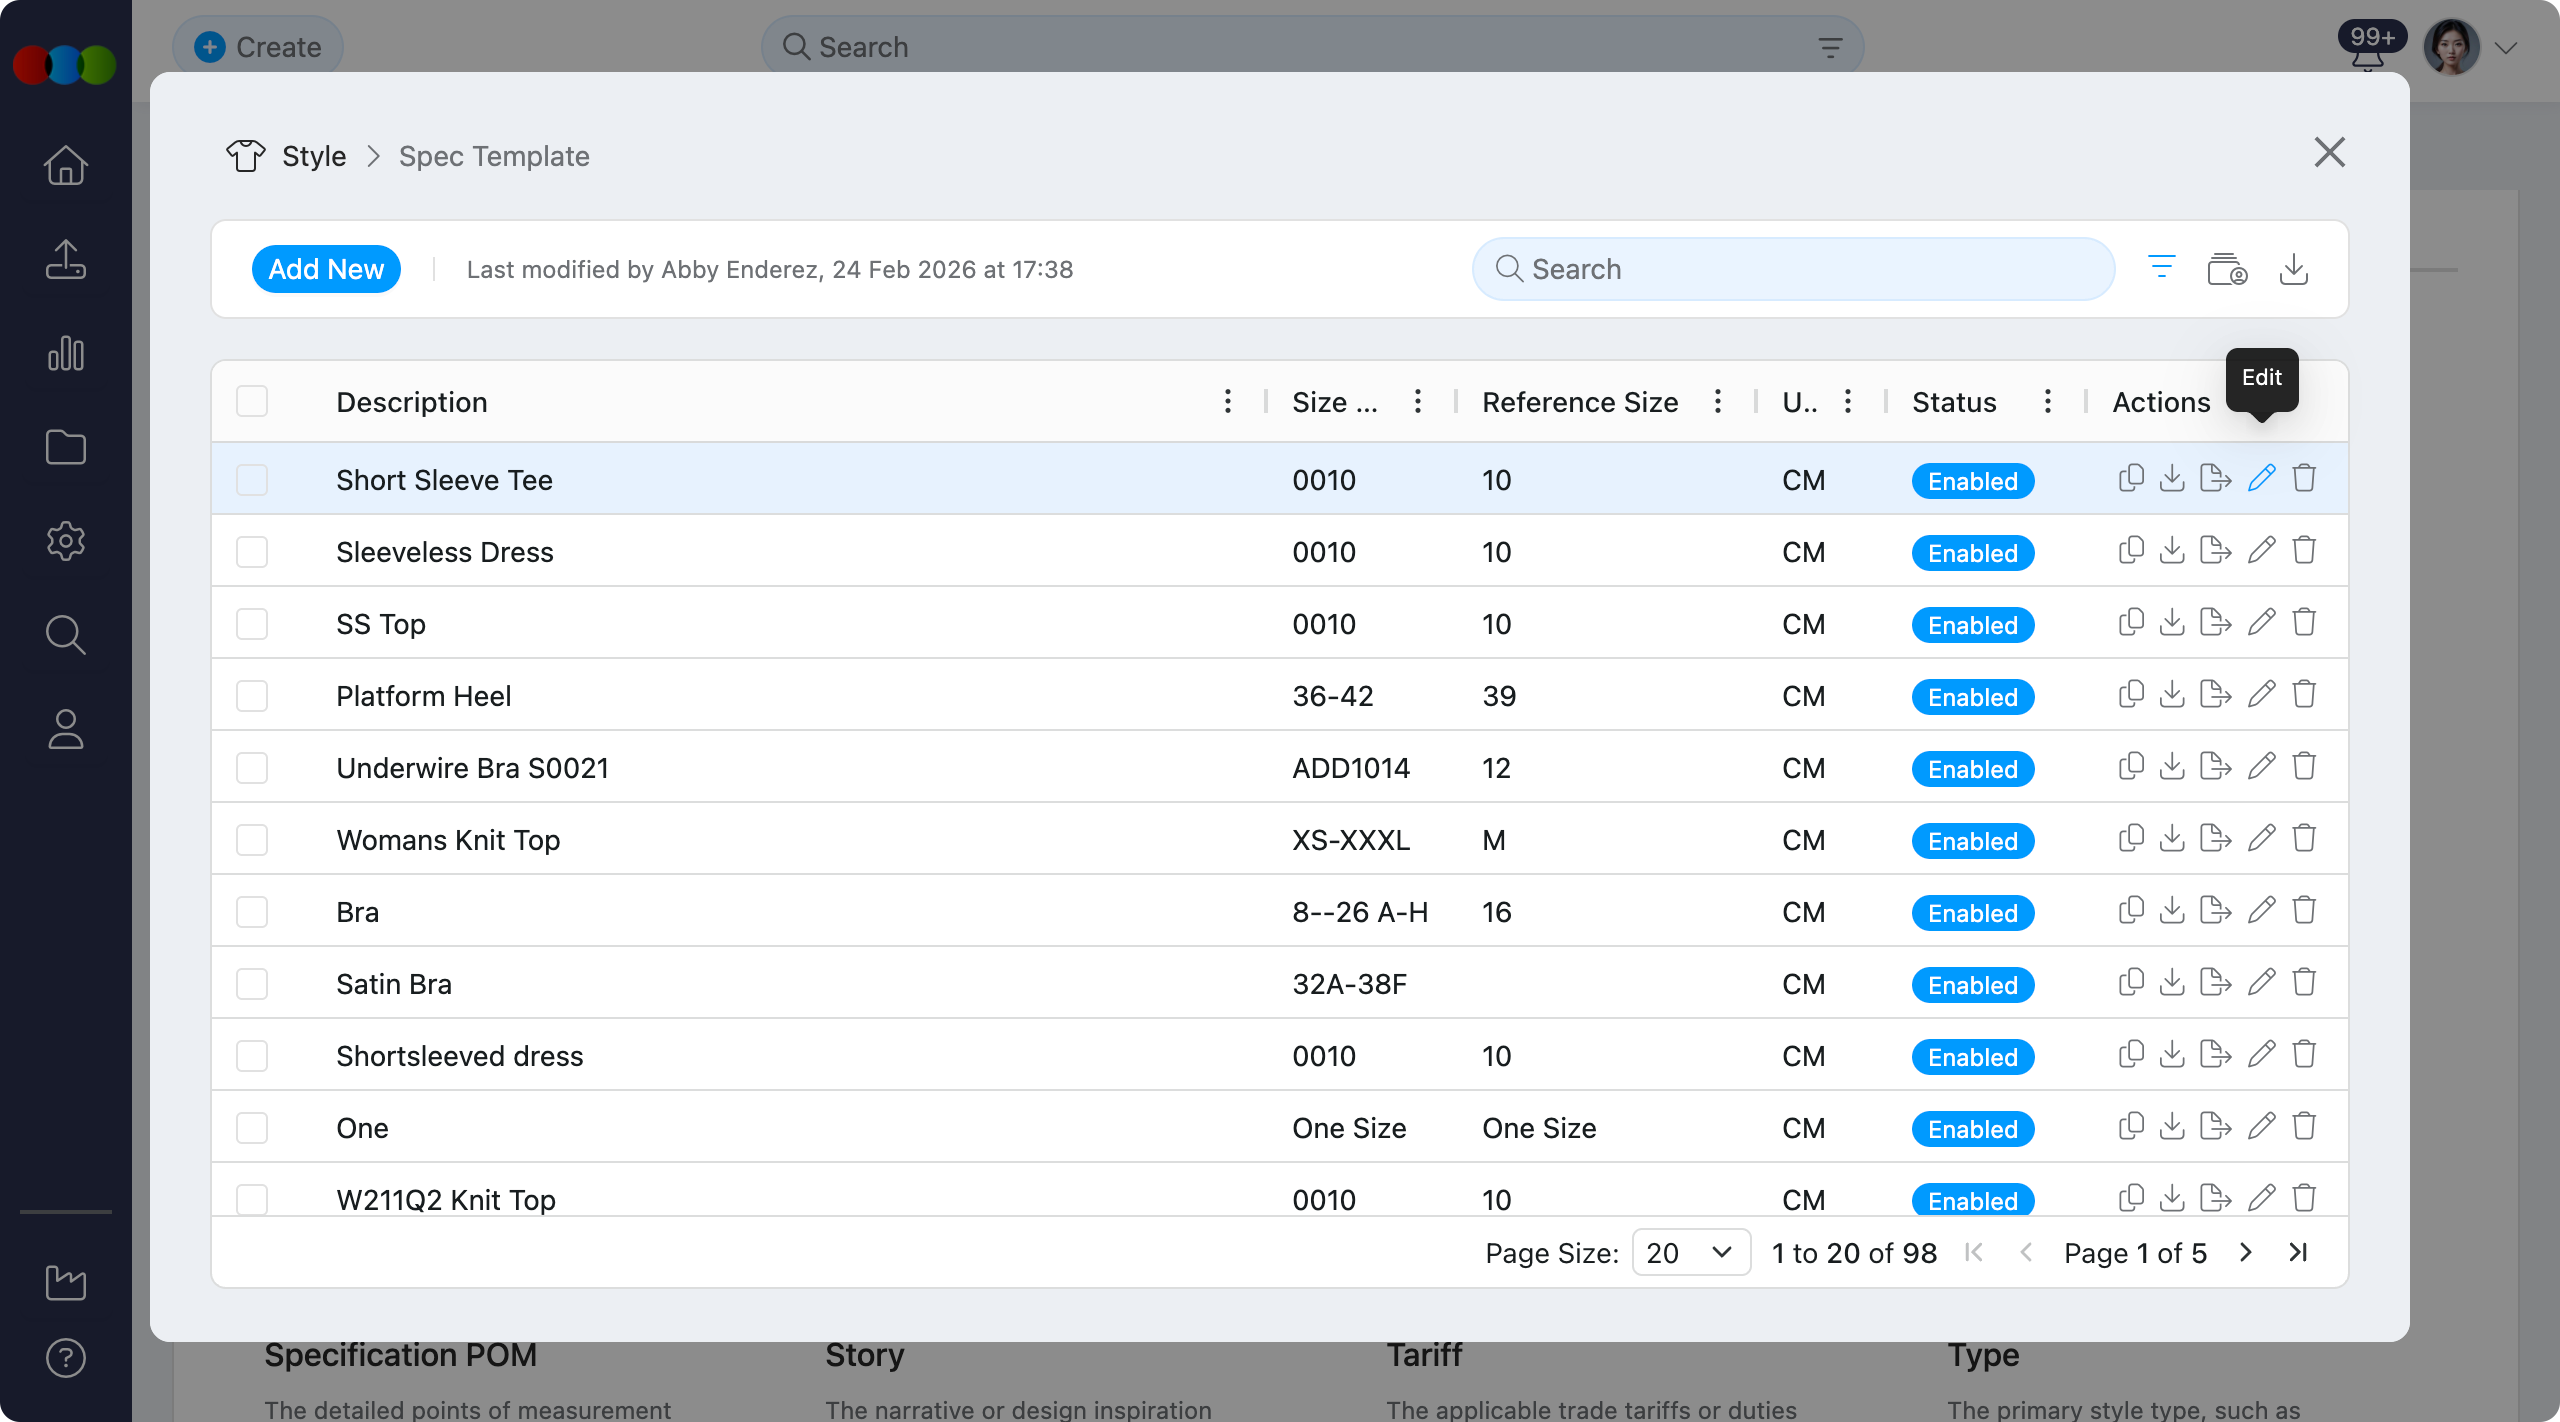Open the upload panel in sidebar
This screenshot has height=1422, width=2560.
tap(65, 259)
